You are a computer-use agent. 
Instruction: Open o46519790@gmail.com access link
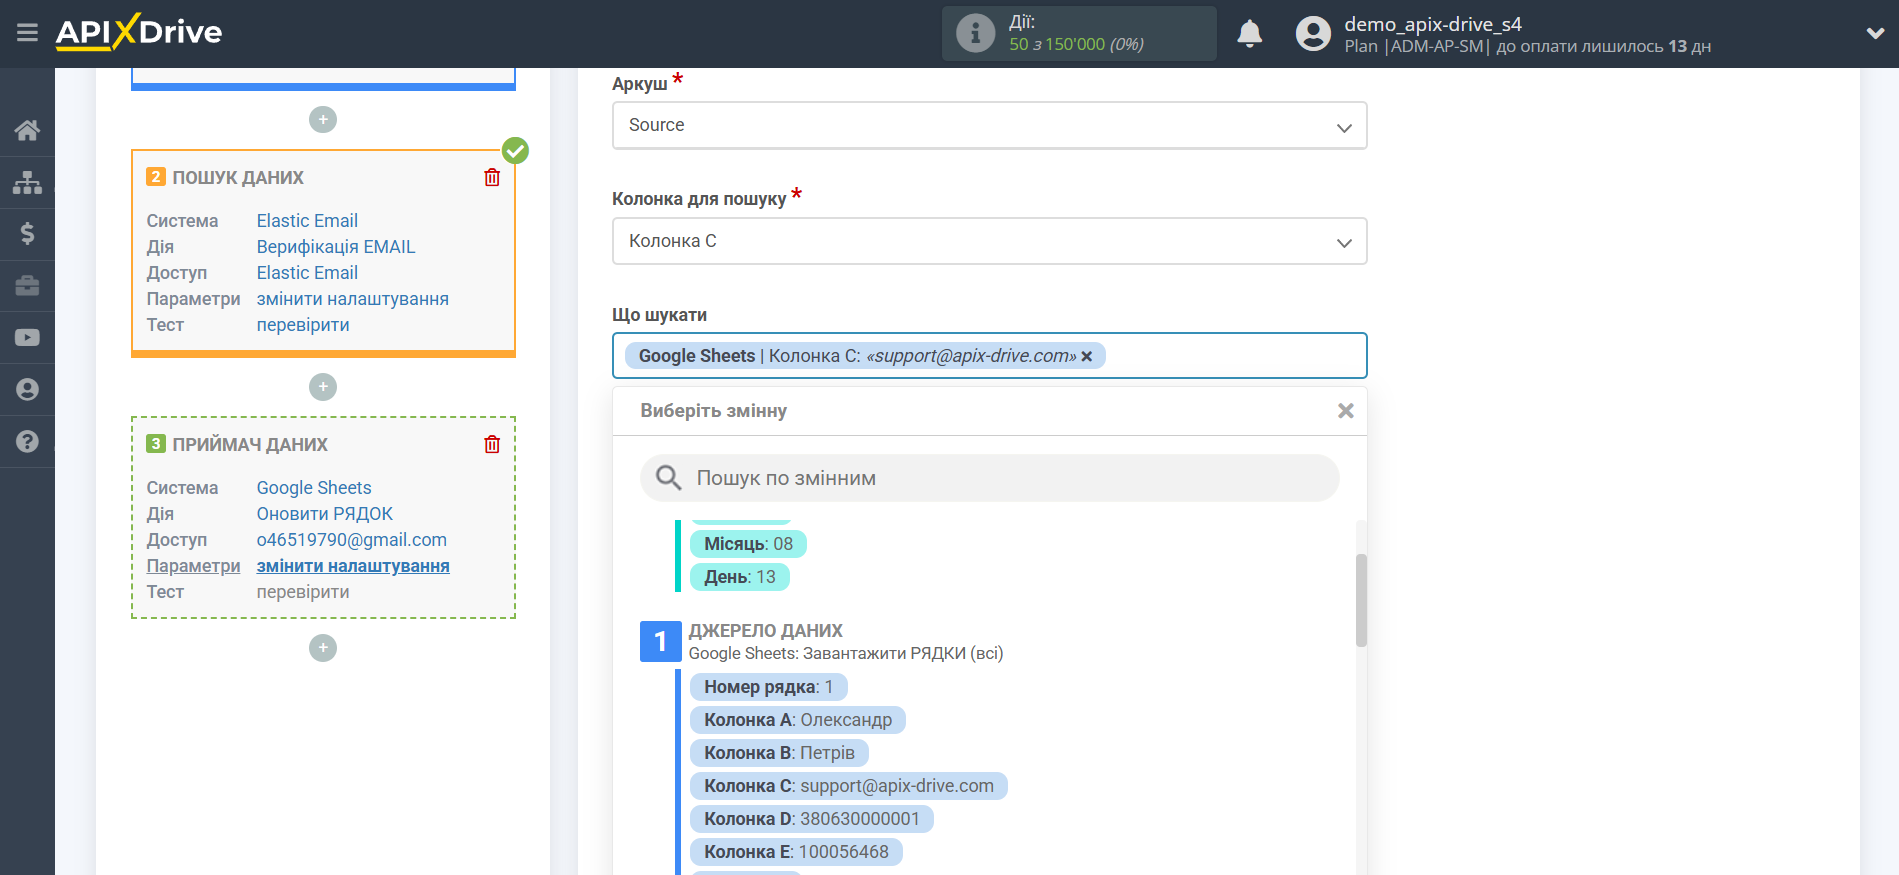tap(352, 540)
